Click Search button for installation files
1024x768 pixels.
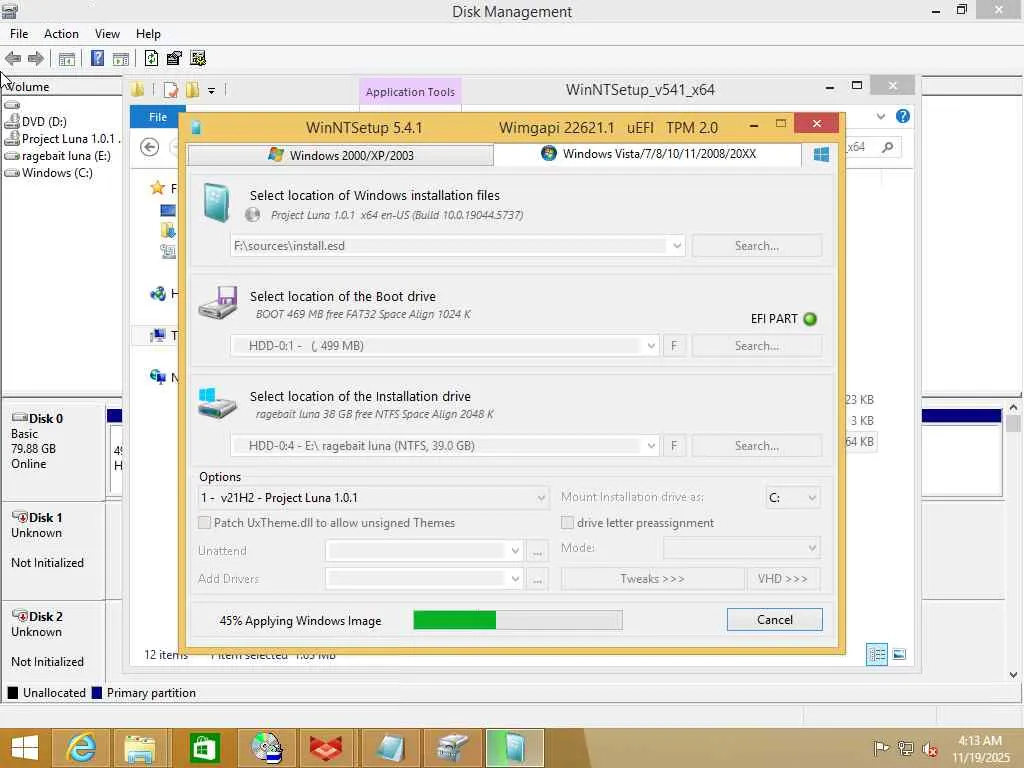[x=757, y=246]
